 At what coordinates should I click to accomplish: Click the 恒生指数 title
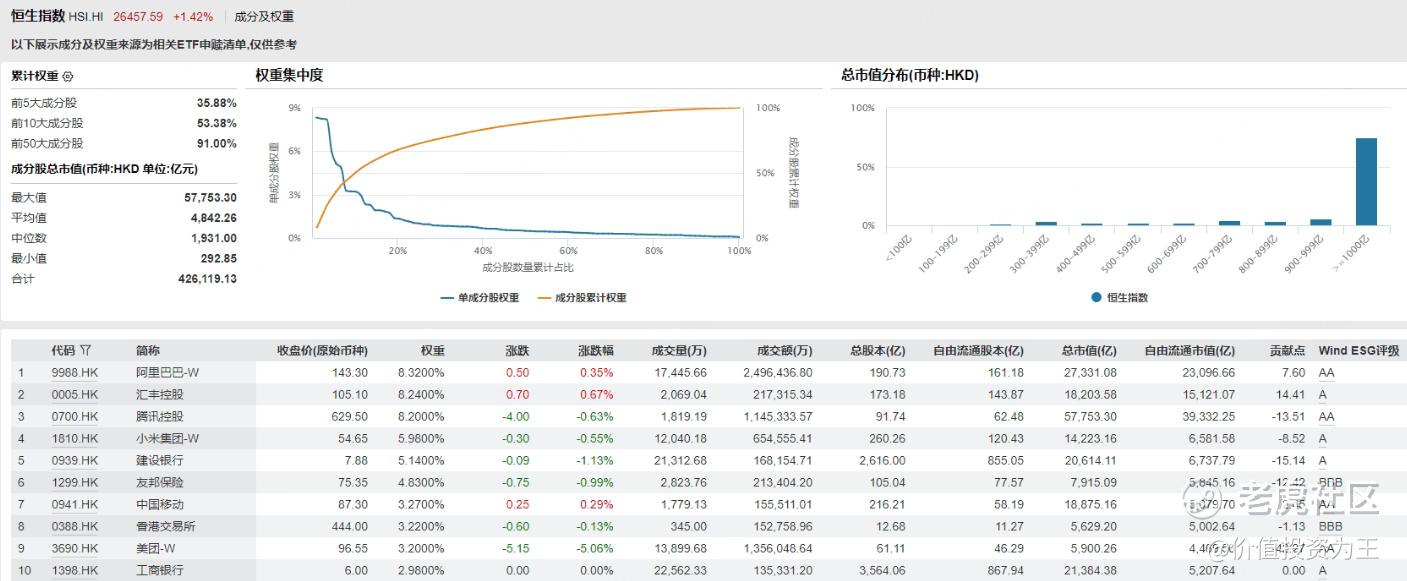coord(38,16)
